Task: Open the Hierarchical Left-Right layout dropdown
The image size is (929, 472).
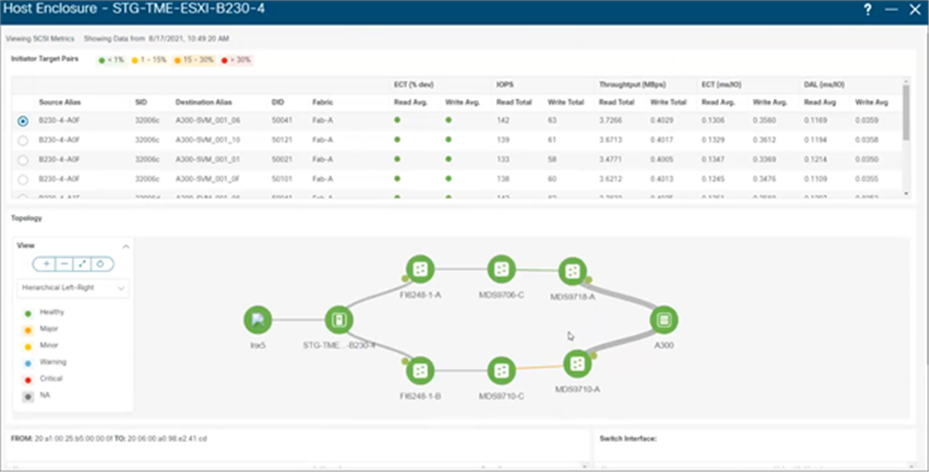Action: pyautogui.click(x=73, y=288)
